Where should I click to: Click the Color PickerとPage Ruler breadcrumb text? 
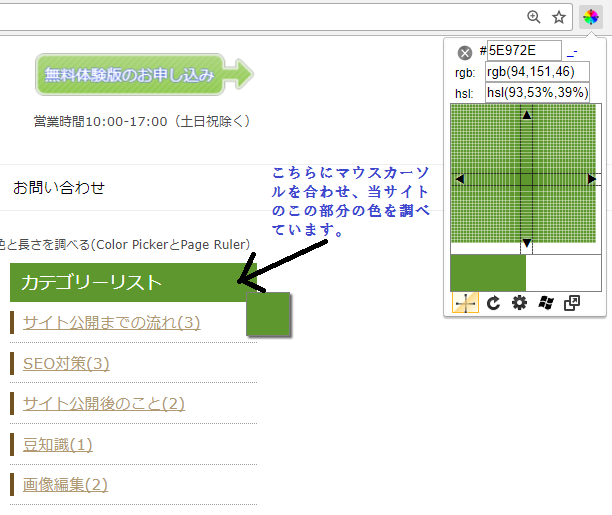[x=173, y=245]
